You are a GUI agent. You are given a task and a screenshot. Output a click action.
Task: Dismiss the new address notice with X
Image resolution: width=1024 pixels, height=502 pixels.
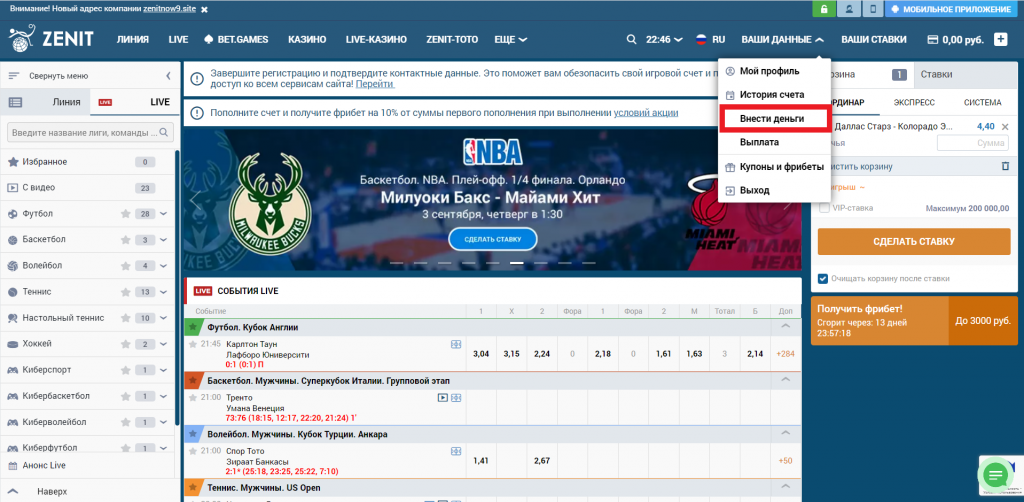pyautogui.click(x=204, y=10)
